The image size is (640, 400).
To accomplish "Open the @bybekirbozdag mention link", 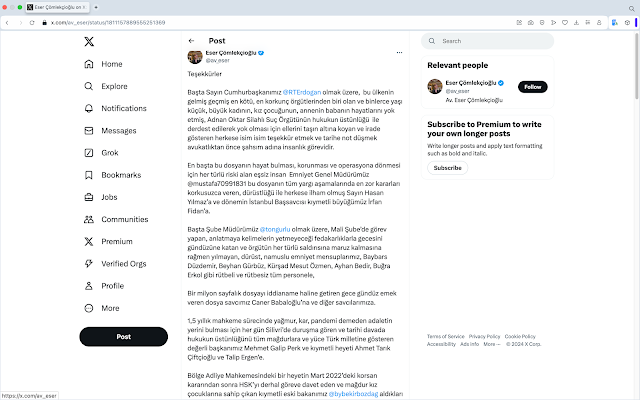I will pyautogui.click(x=353, y=394).
